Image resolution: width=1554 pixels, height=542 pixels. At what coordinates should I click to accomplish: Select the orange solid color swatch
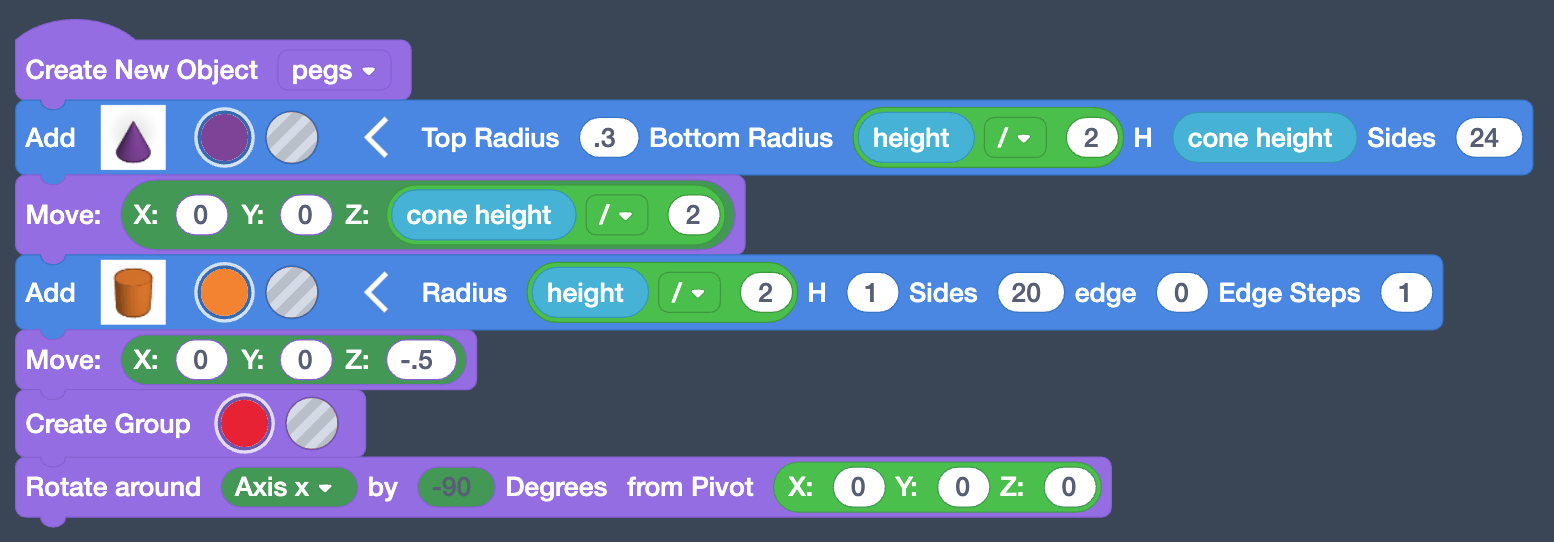(224, 293)
